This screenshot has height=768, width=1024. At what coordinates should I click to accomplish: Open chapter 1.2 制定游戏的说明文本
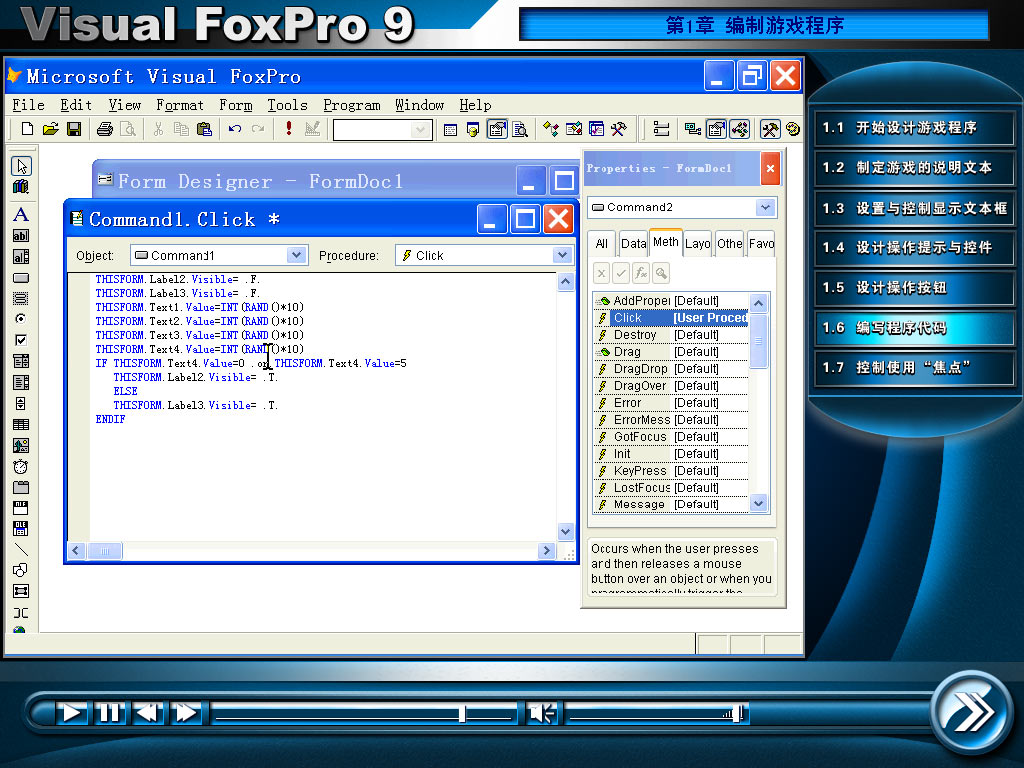(912, 167)
